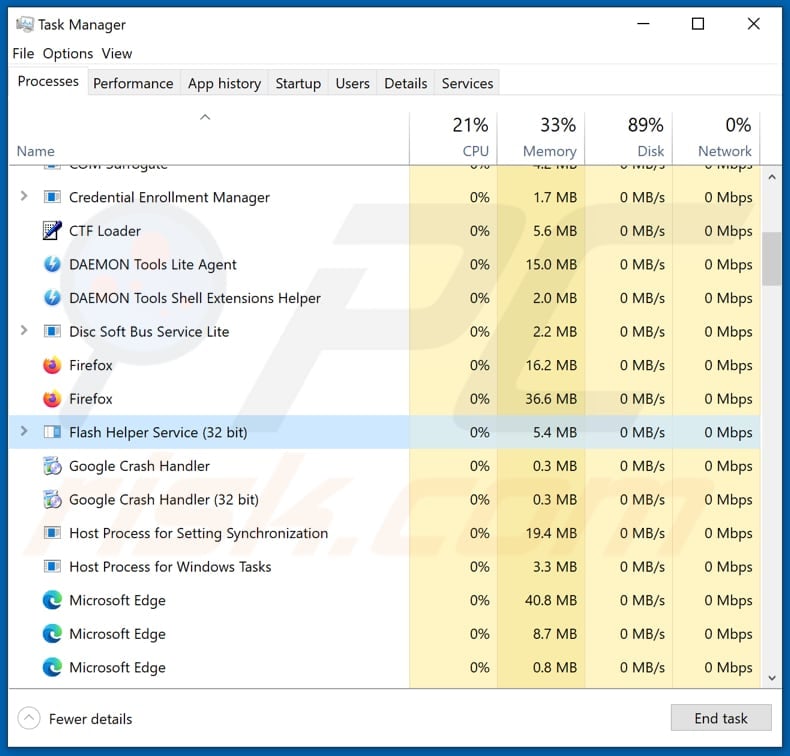
Task: Collapse view with the Fewer details button
Action: 76,718
